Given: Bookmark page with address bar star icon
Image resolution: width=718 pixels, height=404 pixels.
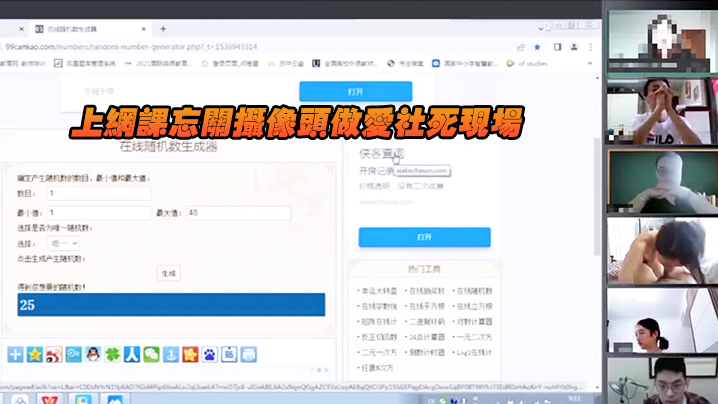Looking at the screenshot, I should tap(537, 47).
